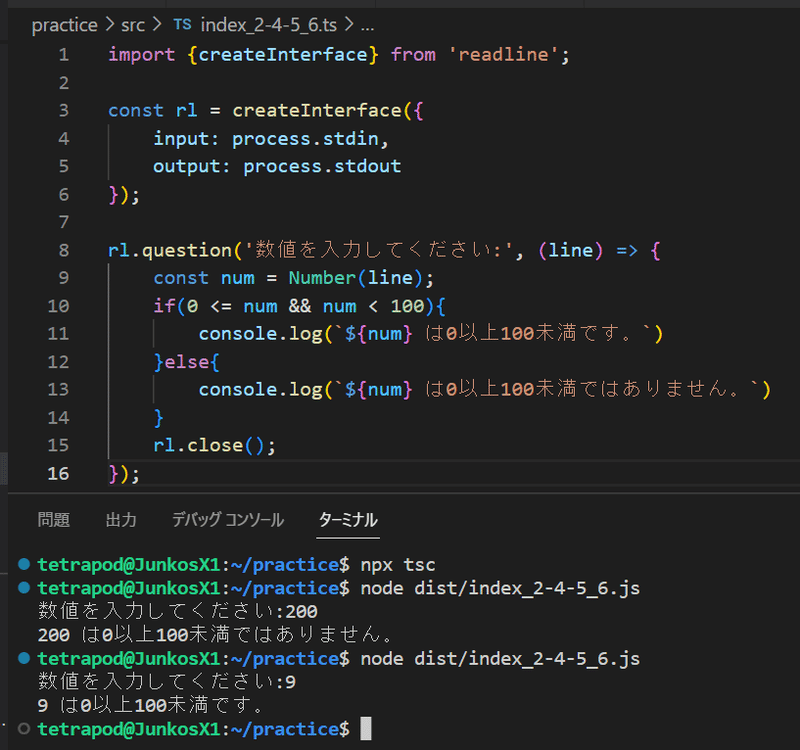Click the hollow circle beside the current prompt
This screenshot has height=750, width=800.
(x=26, y=728)
